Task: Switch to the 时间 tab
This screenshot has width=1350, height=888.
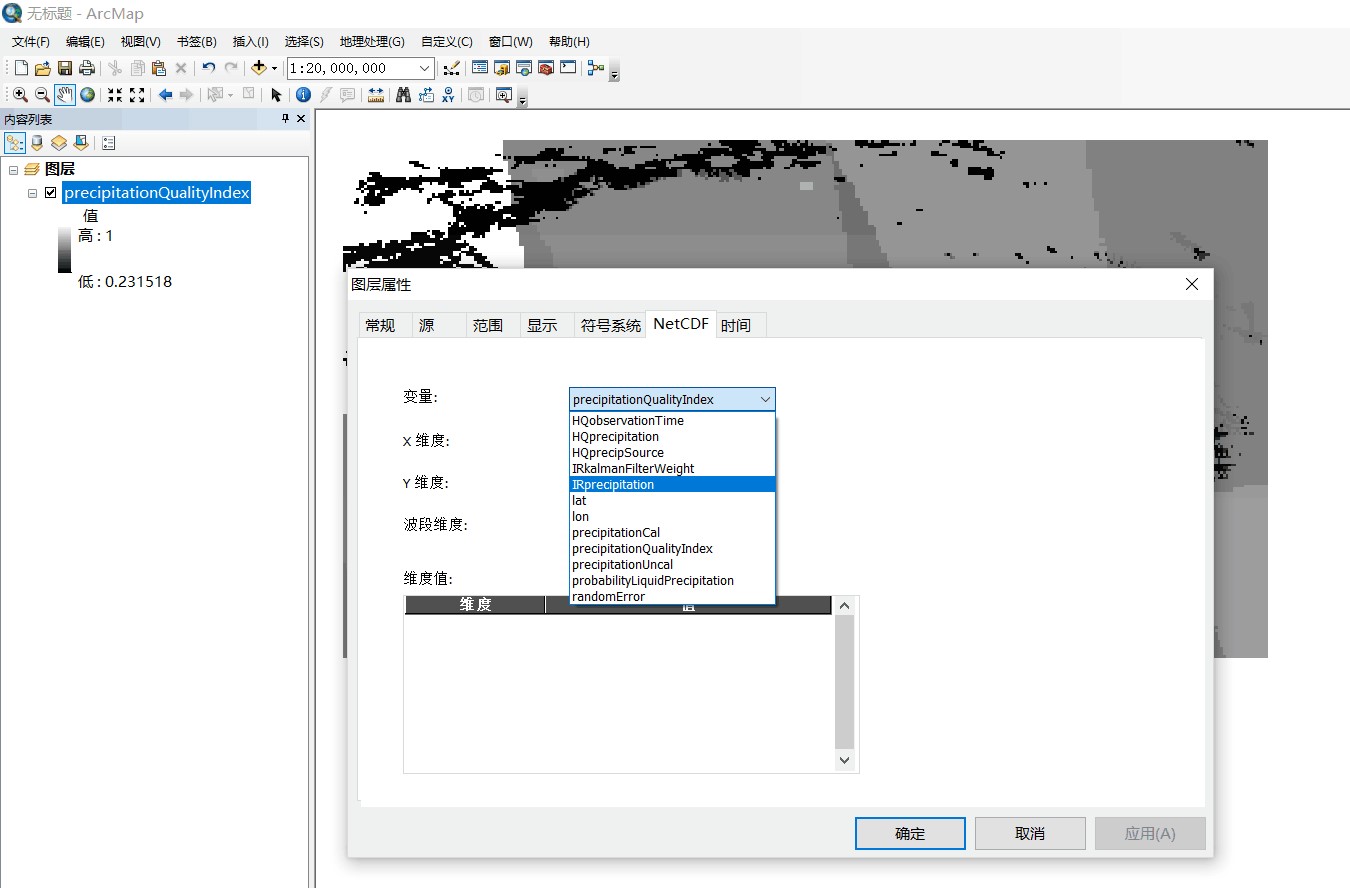Action: (740, 325)
